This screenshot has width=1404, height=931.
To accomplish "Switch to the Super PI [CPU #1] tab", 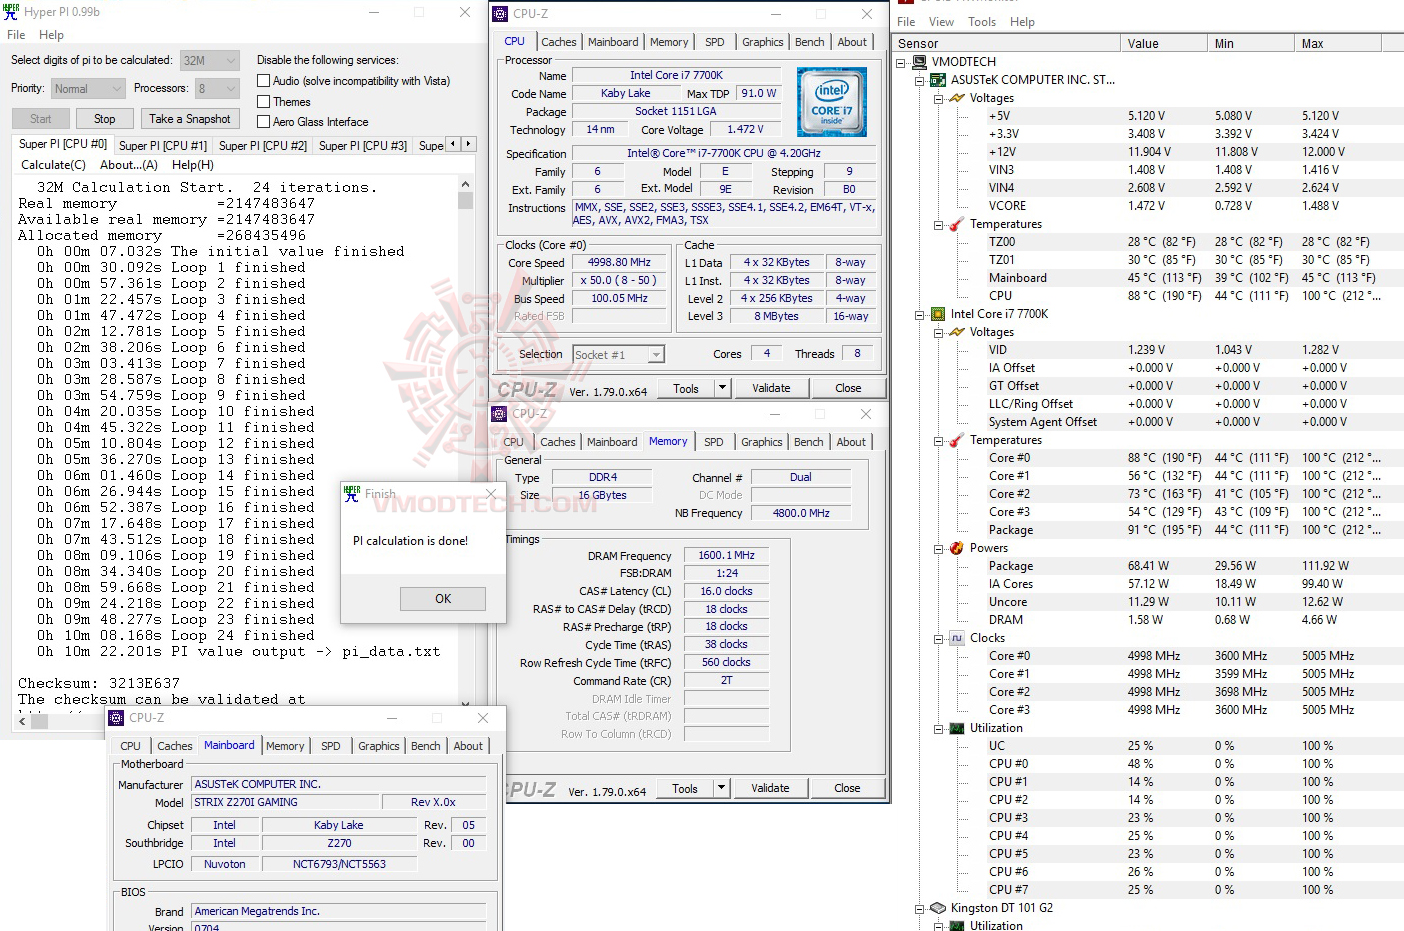I will pos(163,145).
